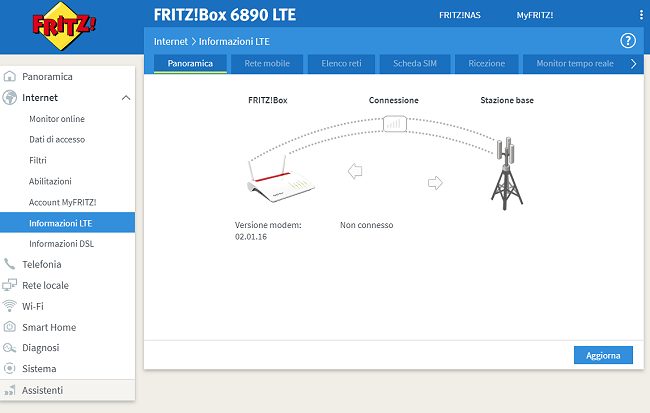Open the Rete locale menu
The image size is (650, 413).
click(x=45, y=285)
